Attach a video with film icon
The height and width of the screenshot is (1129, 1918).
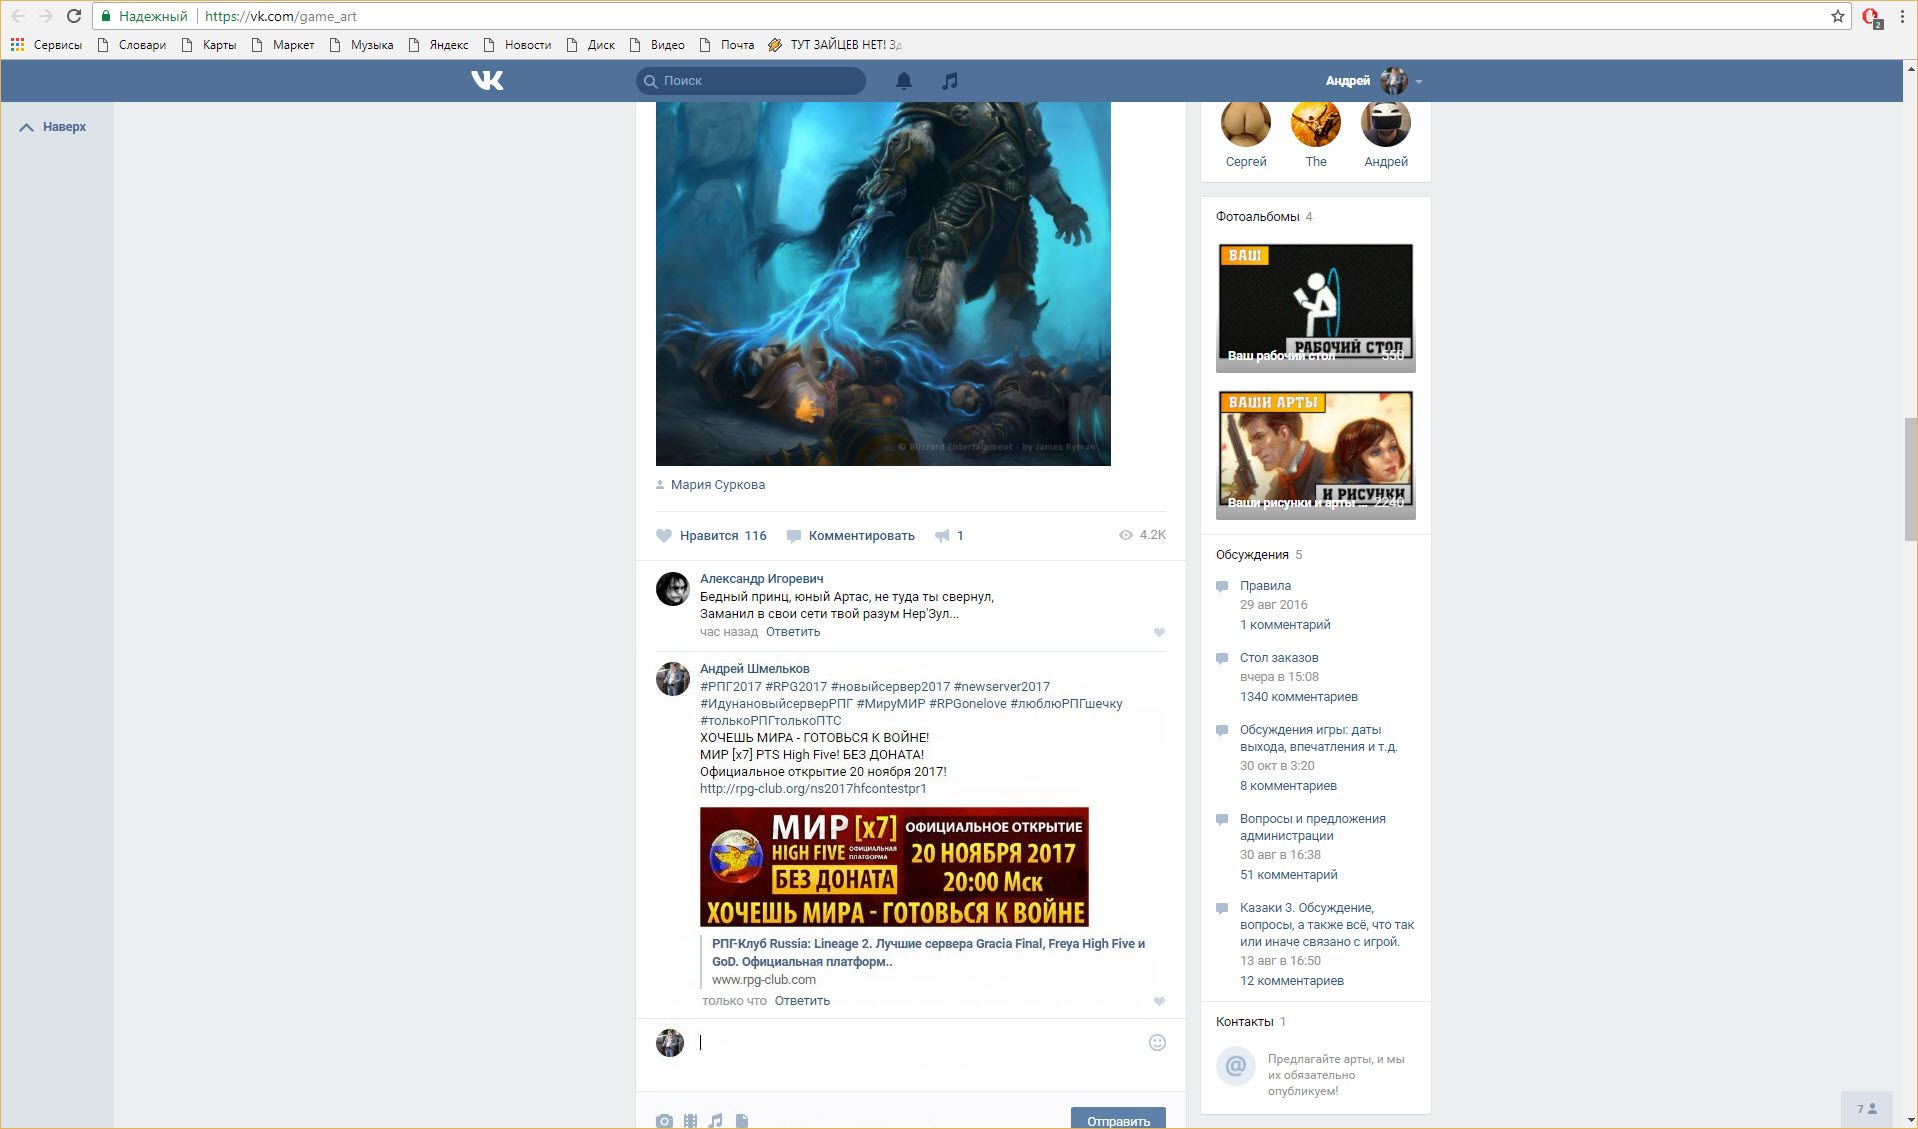click(690, 1121)
